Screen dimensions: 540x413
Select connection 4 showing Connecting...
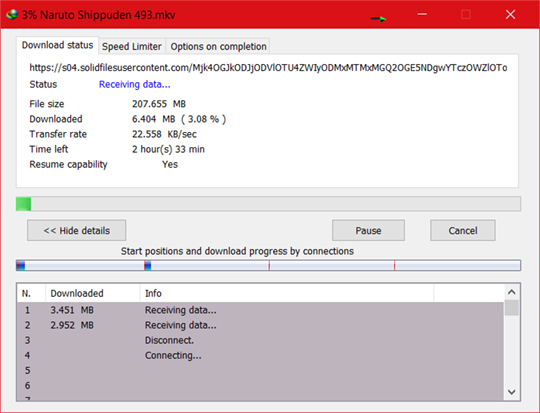[x=260, y=355]
